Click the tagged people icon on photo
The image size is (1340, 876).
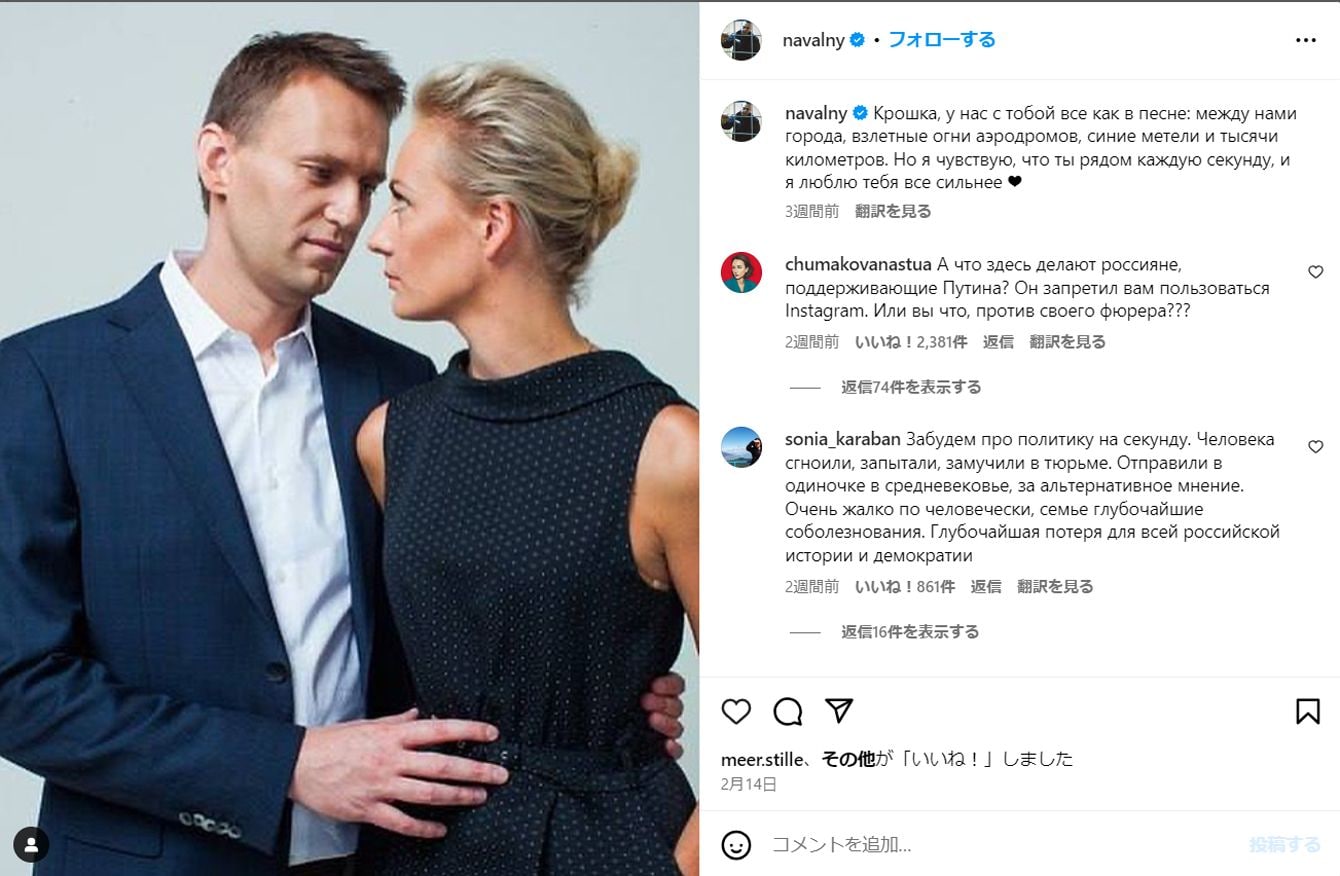point(31,845)
